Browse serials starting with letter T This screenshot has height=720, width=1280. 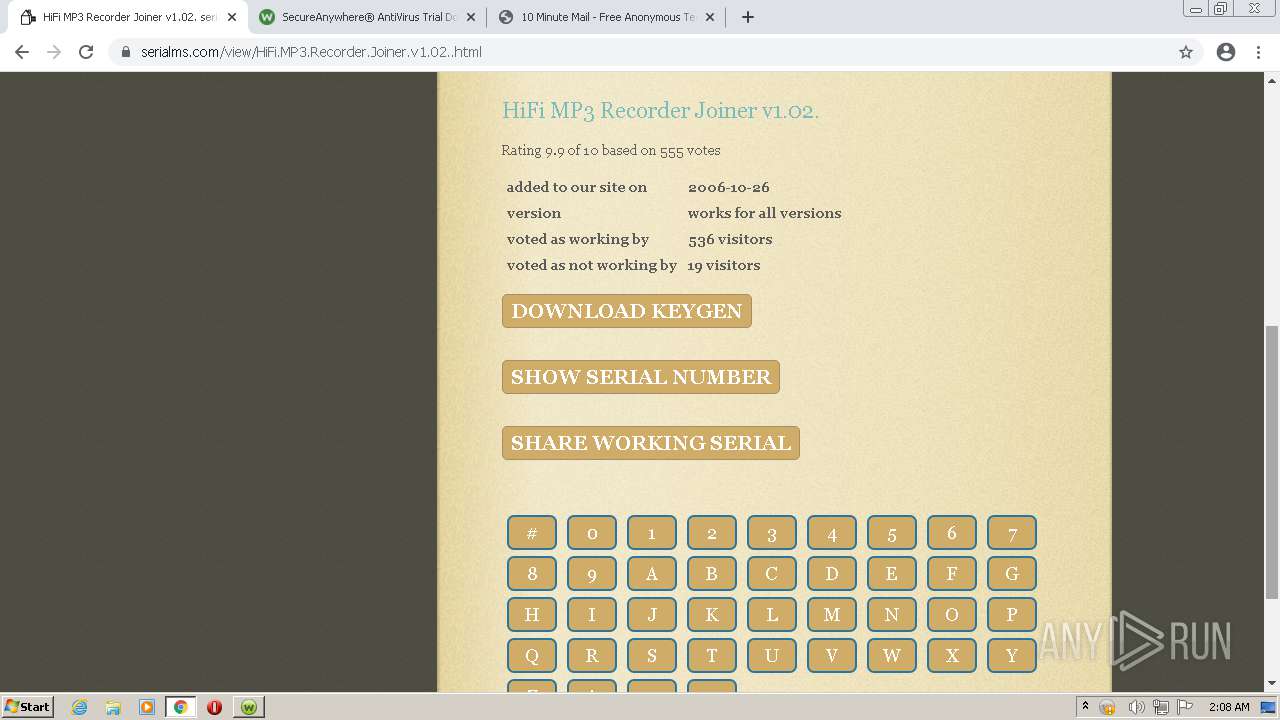click(x=712, y=656)
